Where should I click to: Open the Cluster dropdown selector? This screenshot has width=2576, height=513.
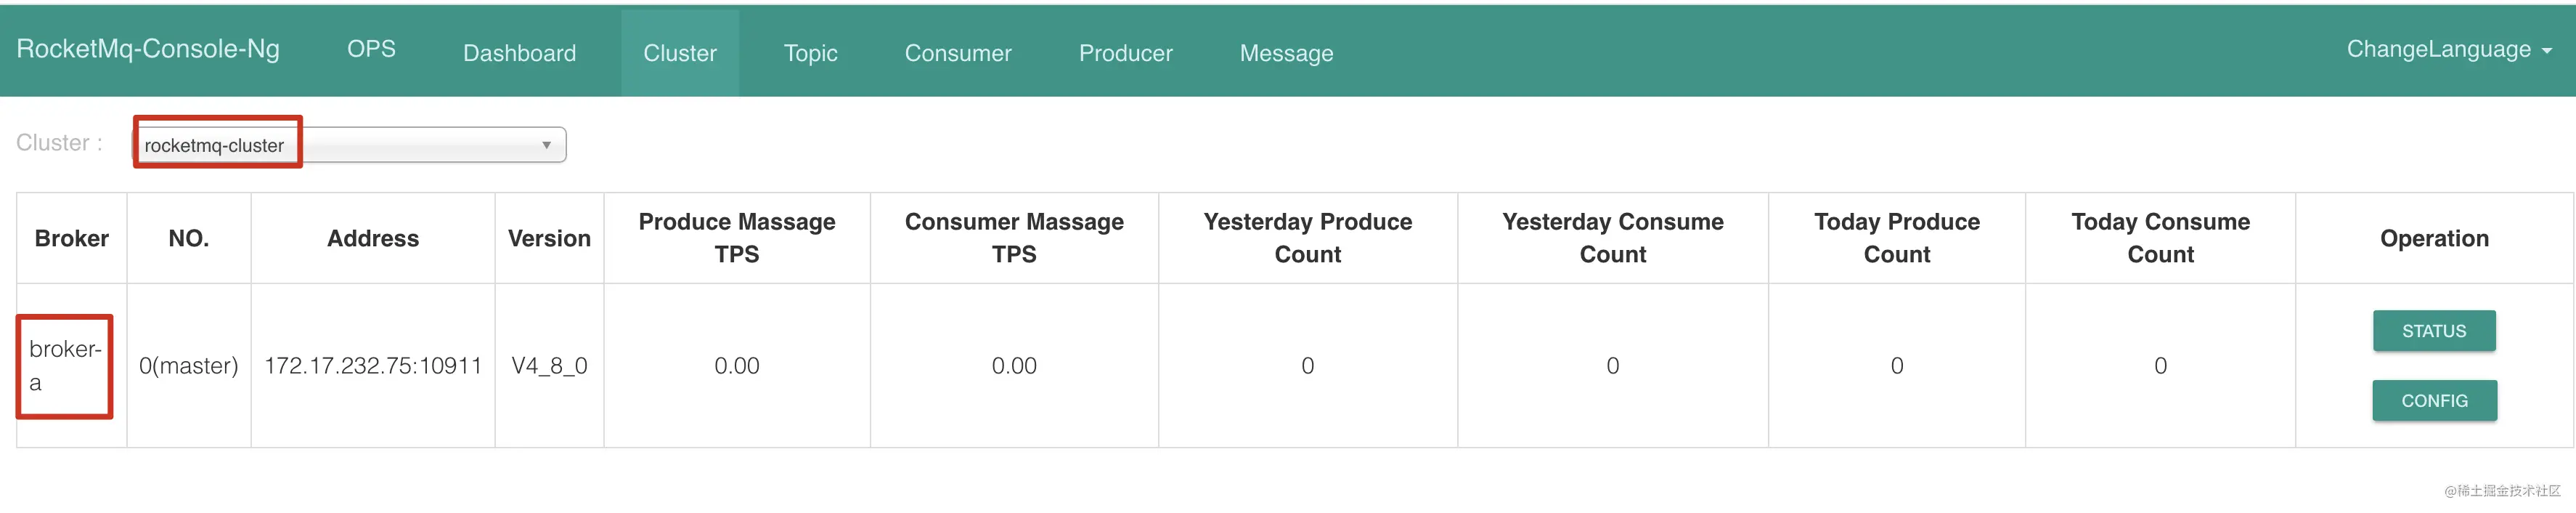(x=350, y=145)
